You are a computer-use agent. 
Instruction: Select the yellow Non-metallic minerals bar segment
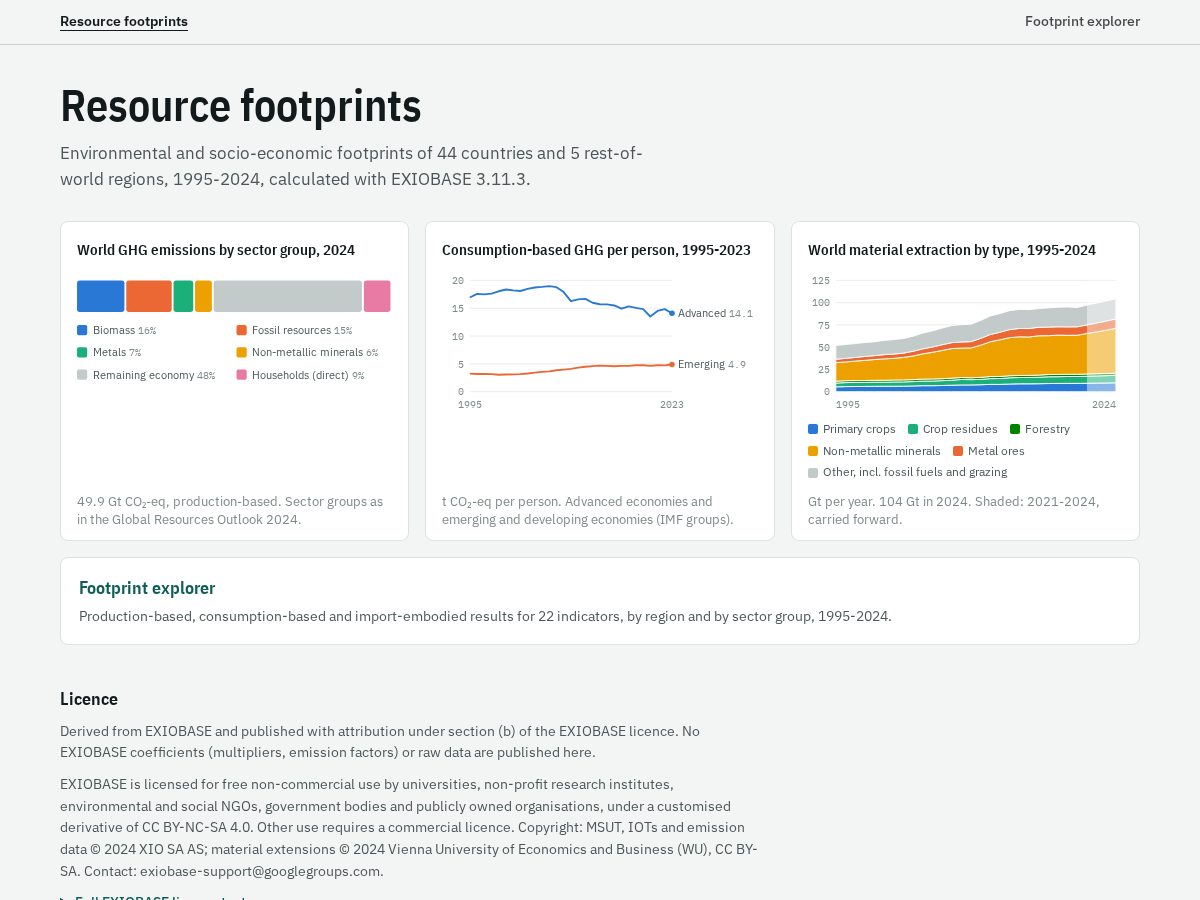pos(203,296)
